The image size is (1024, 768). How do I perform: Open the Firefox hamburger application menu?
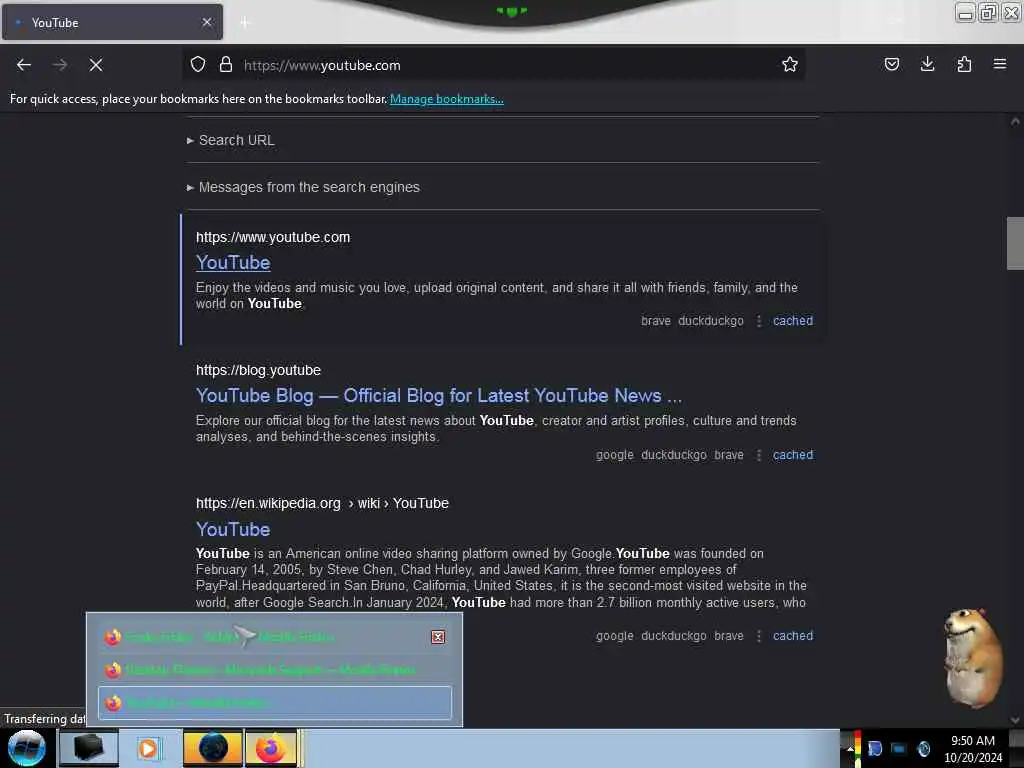coord(1000,64)
